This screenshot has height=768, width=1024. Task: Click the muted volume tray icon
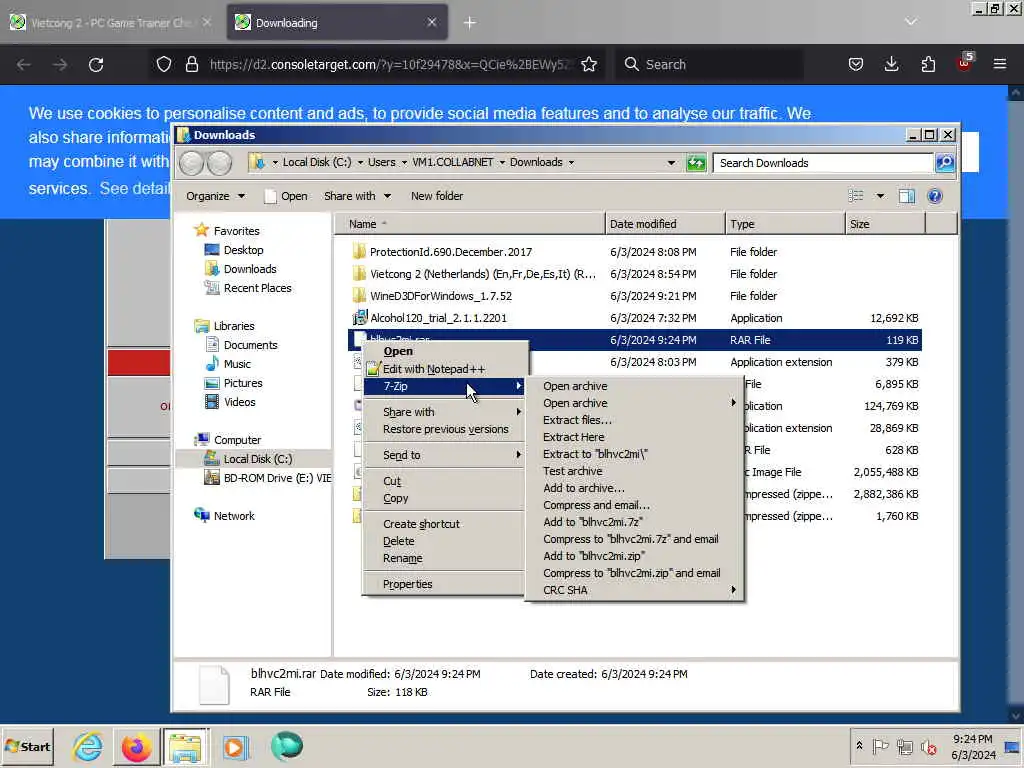coord(929,746)
